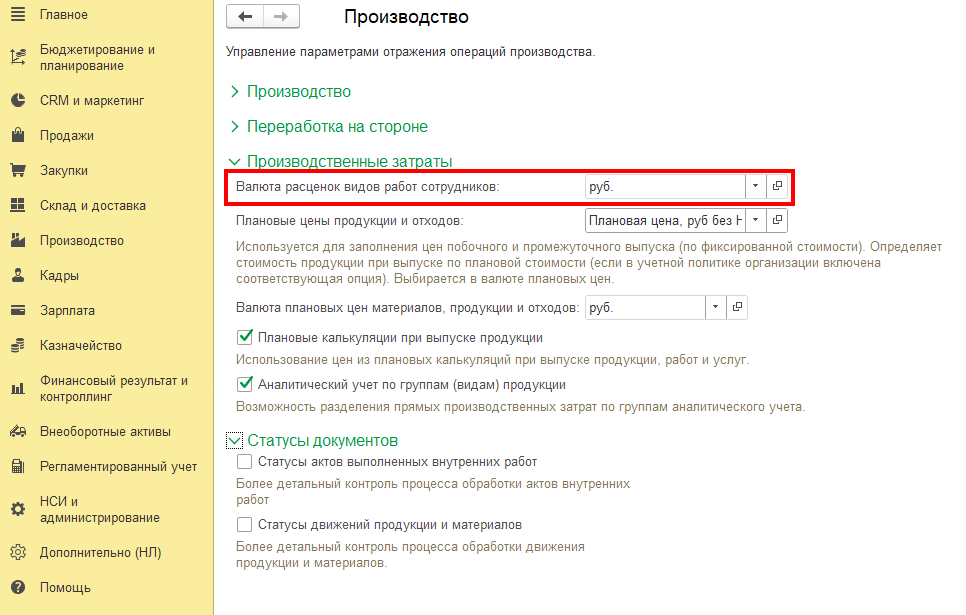Click the Валюта плановых цен field showing руб.

645,308
